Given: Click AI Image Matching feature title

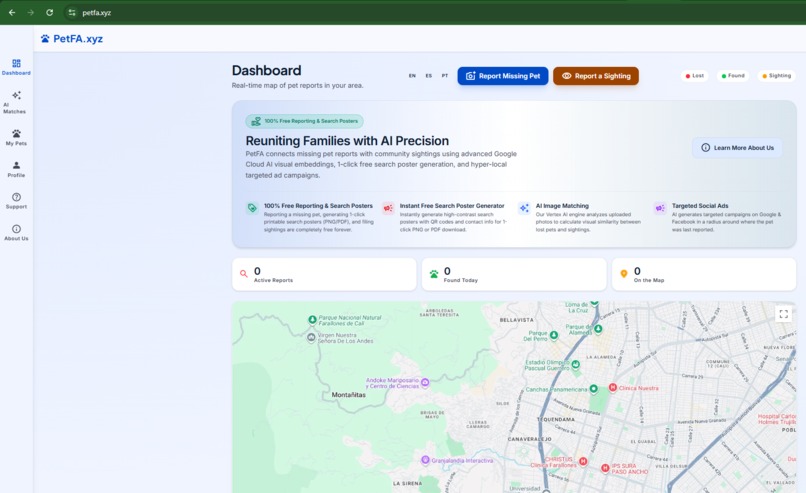Looking at the screenshot, I should [x=562, y=206].
